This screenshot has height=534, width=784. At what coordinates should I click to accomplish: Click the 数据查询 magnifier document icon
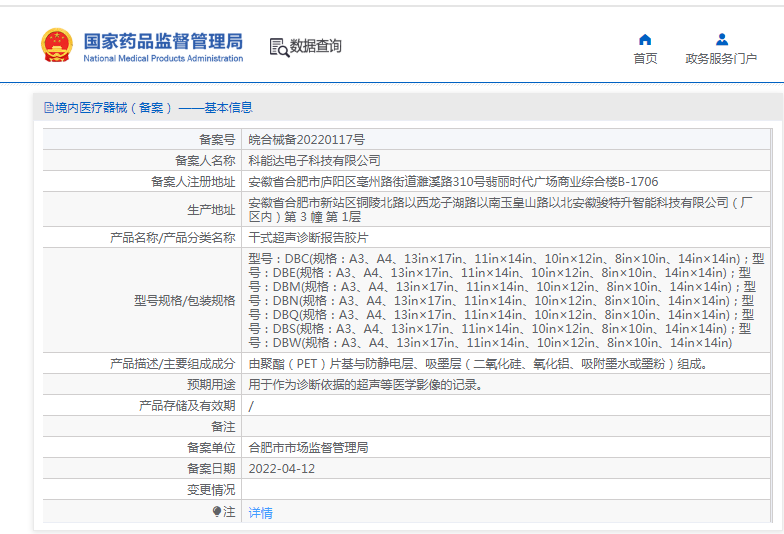[279, 47]
